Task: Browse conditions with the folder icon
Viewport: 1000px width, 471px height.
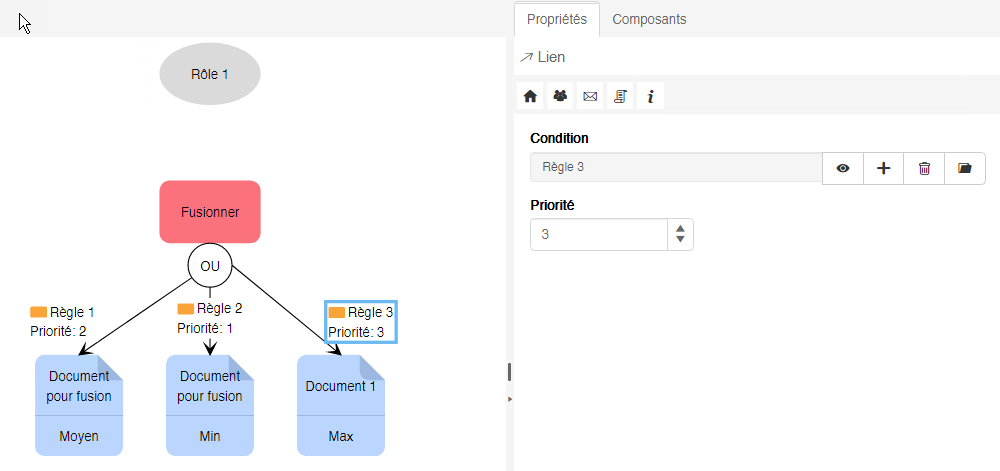Action: pos(964,168)
